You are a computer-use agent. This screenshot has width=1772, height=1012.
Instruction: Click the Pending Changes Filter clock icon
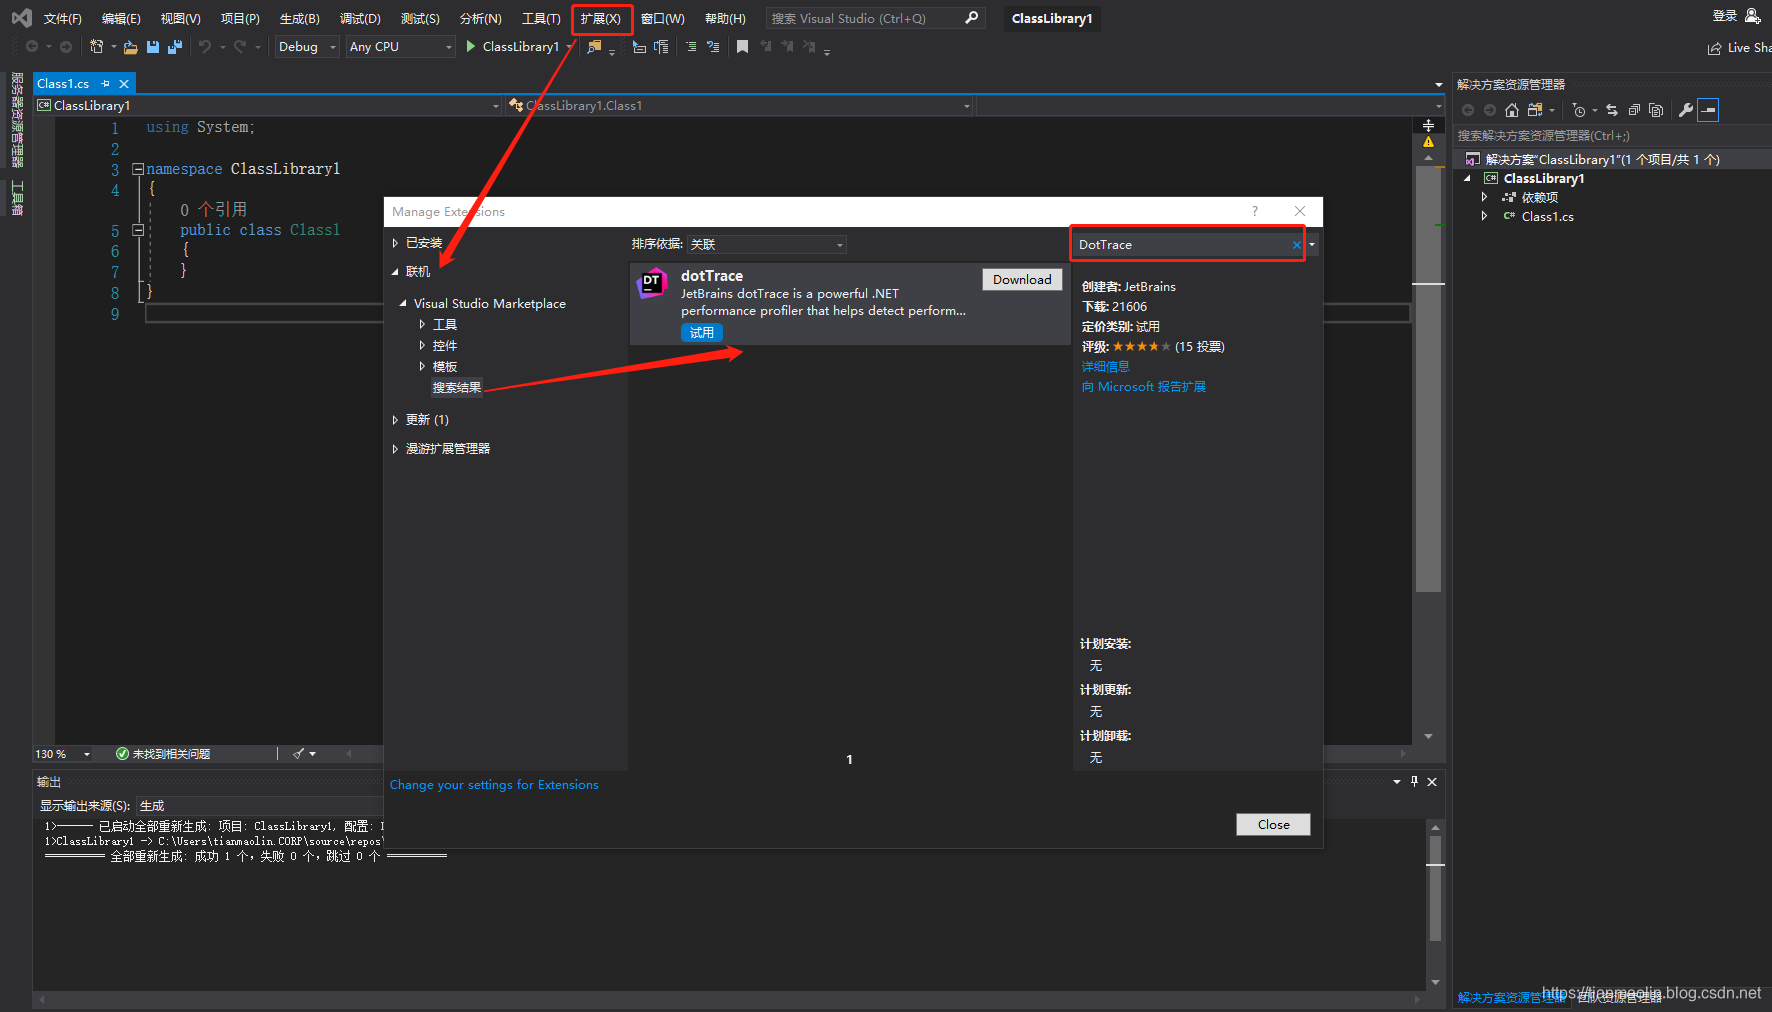coord(1578,110)
